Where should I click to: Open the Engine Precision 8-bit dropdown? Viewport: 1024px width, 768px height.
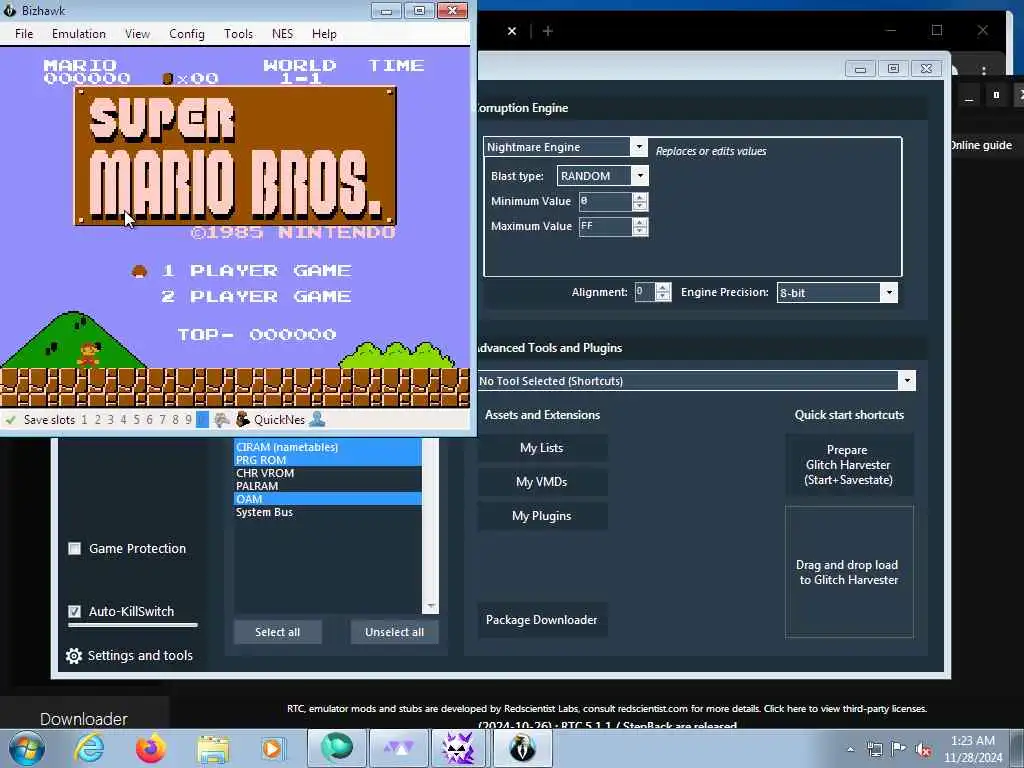(889, 293)
